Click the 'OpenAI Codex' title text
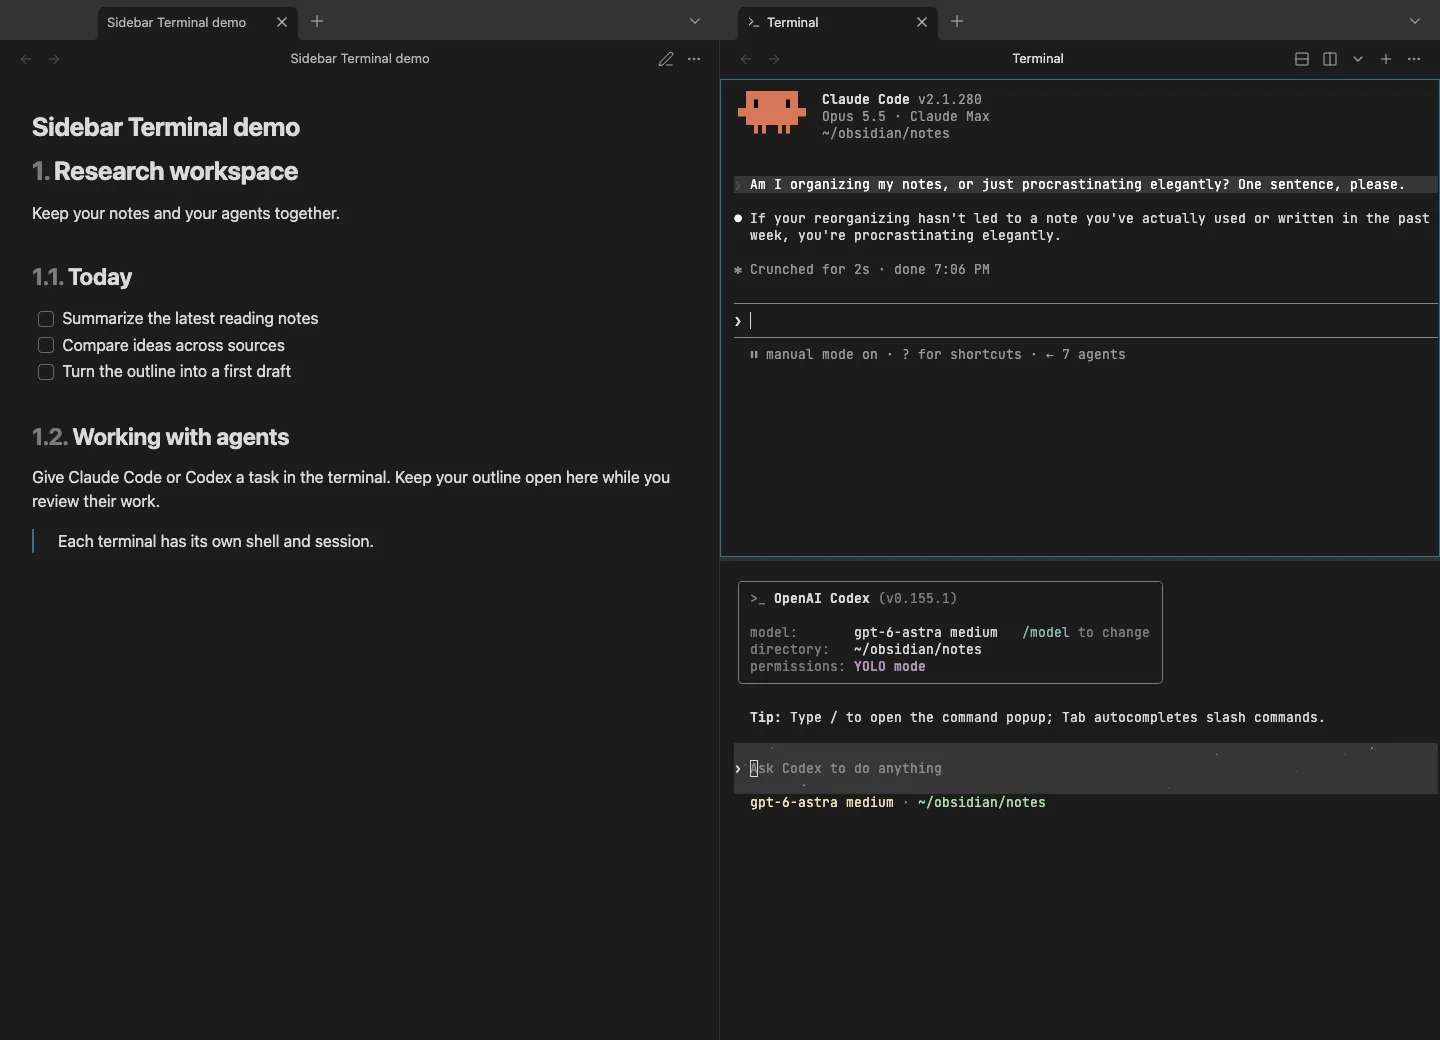 [x=822, y=598]
